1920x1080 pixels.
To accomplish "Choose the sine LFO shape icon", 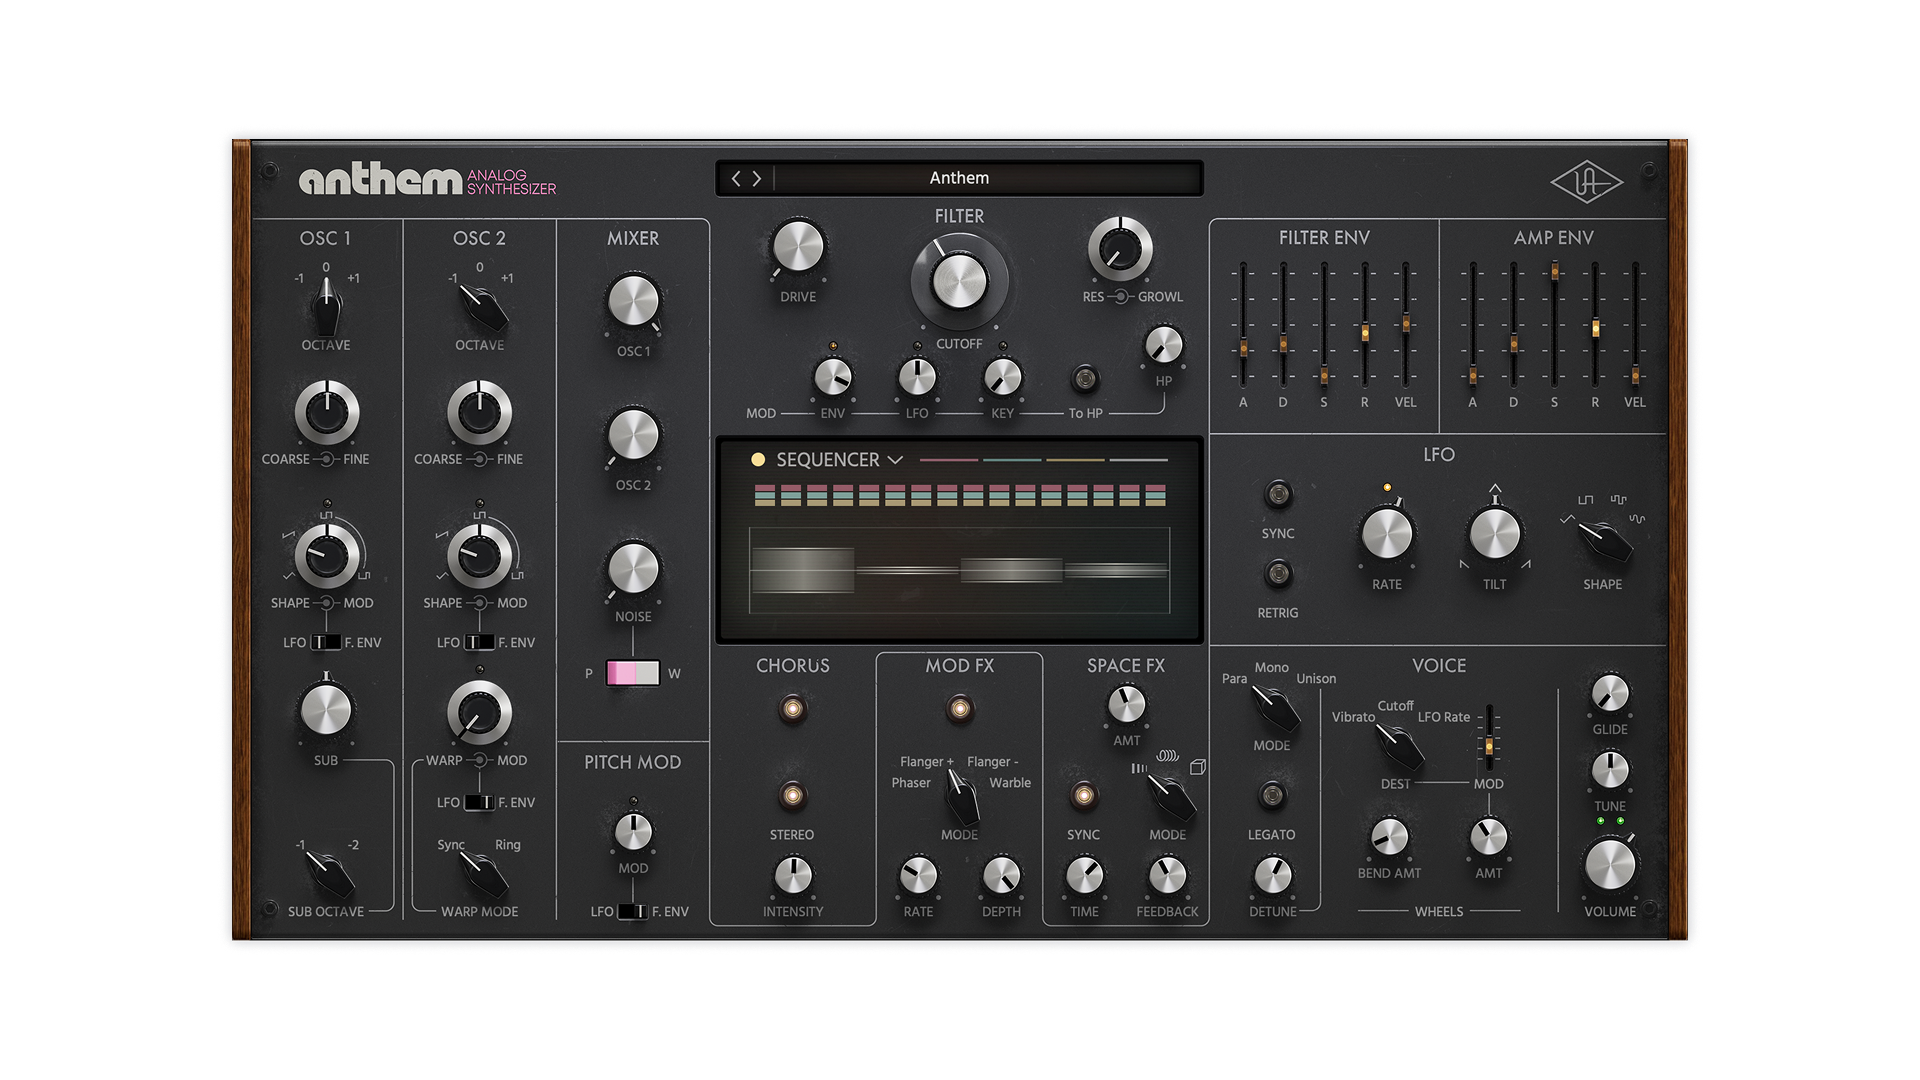I will (1638, 520).
